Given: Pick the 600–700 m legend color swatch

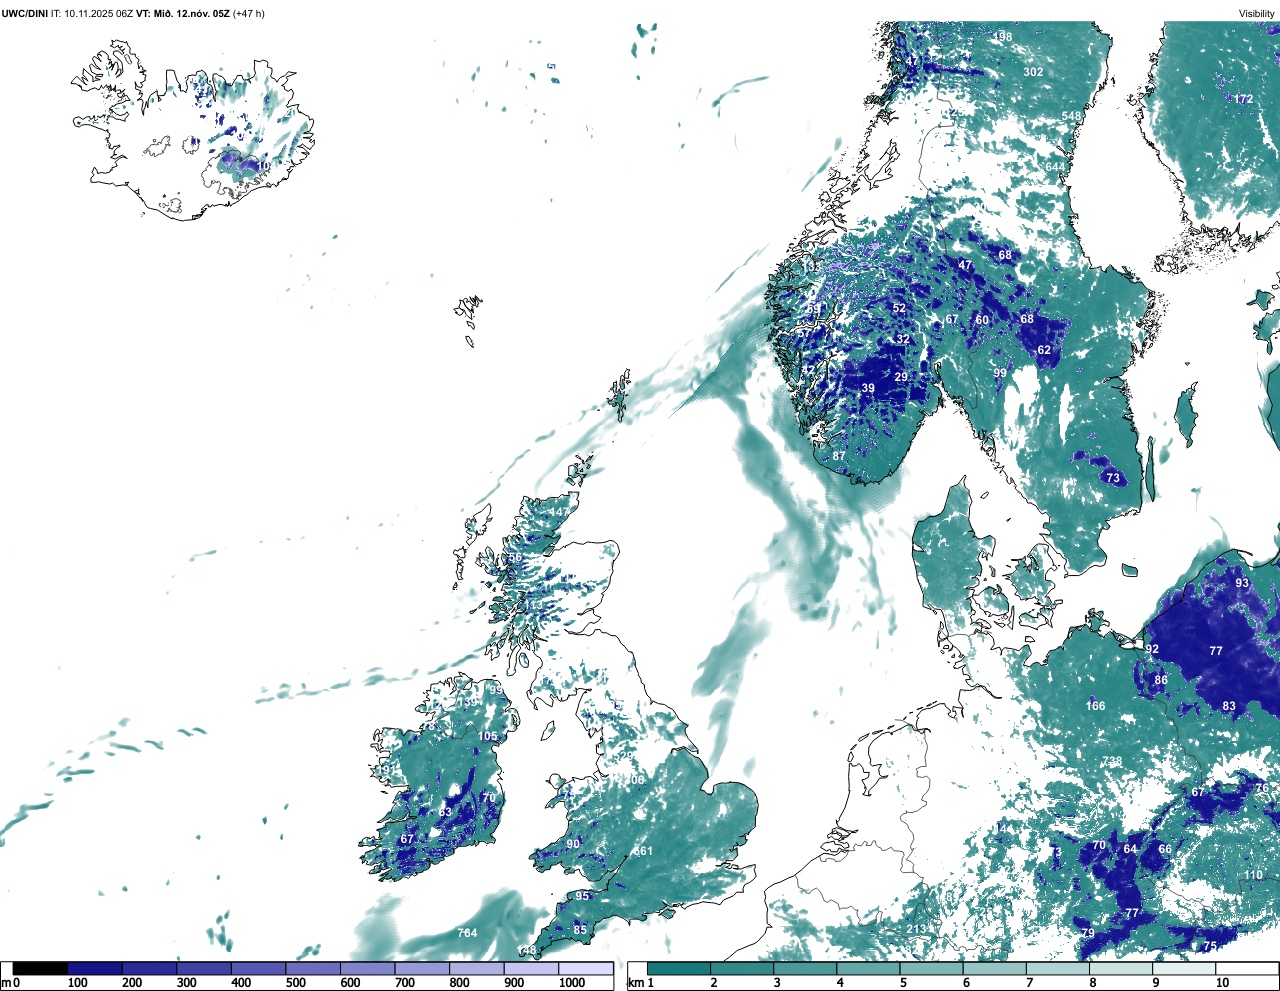Looking at the screenshot, I should [368, 969].
